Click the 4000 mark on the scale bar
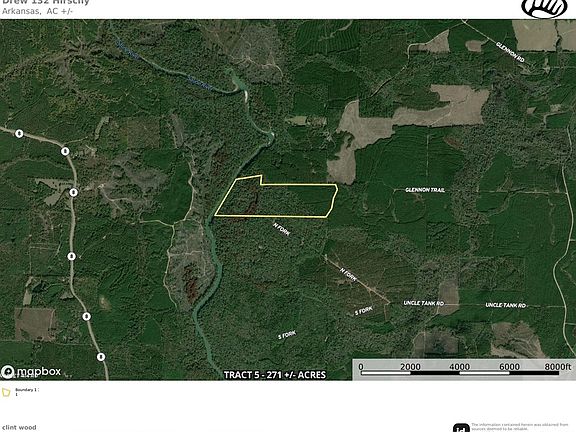Image resolution: width=576 pixels, height=432 pixels. click(x=460, y=367)
